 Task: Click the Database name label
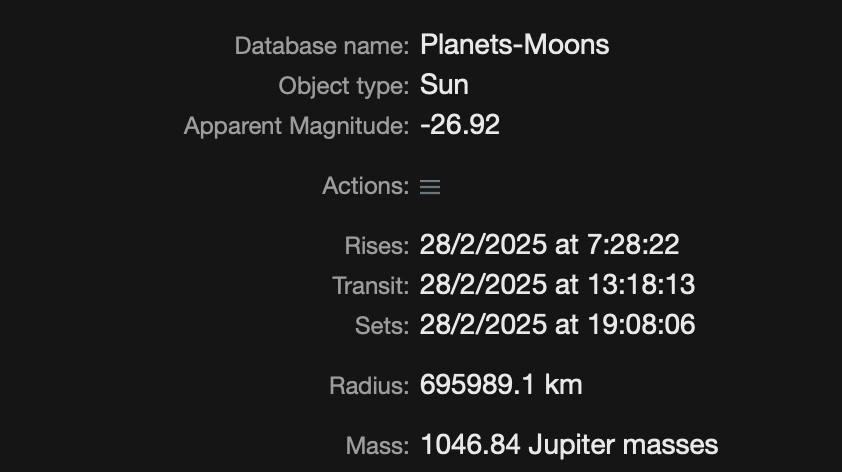pyautogui.click(x=321, y=46)
